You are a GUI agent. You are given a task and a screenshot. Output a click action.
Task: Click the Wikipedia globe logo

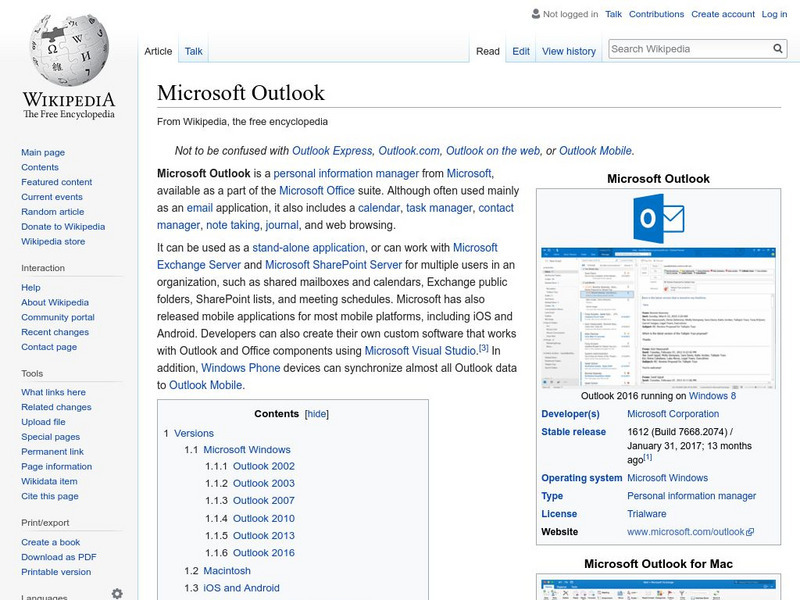[x=69, y=49]
